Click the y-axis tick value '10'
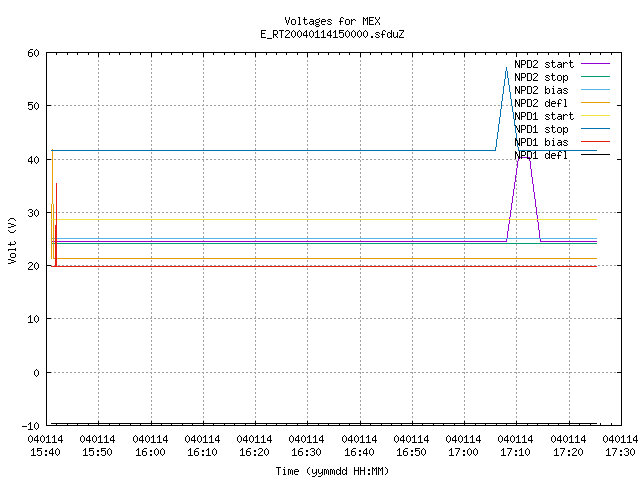 (33, 319)
